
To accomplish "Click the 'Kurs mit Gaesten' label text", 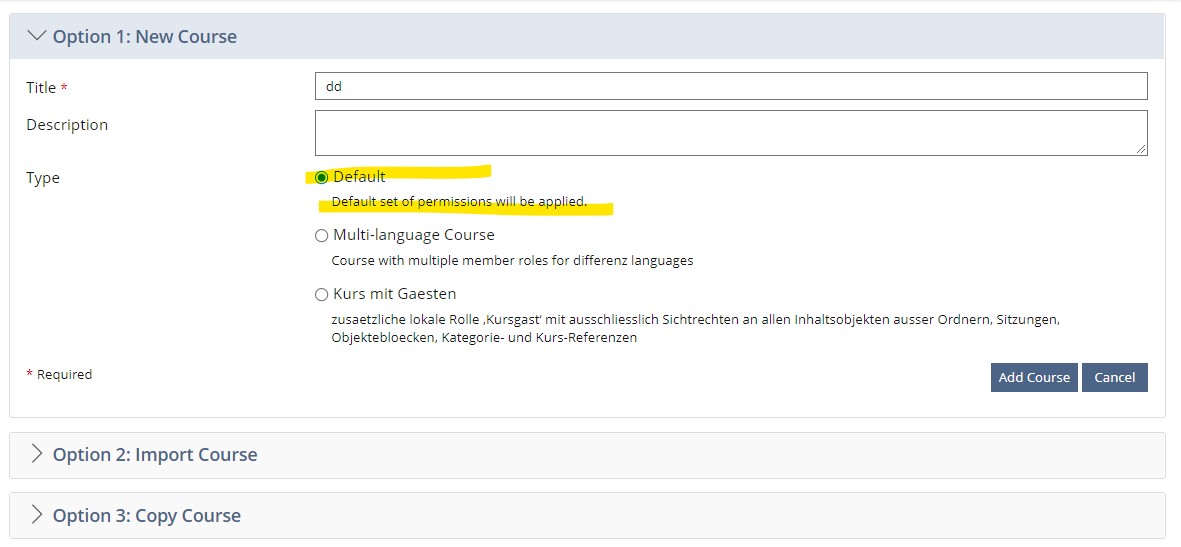I will pos(394,294).
